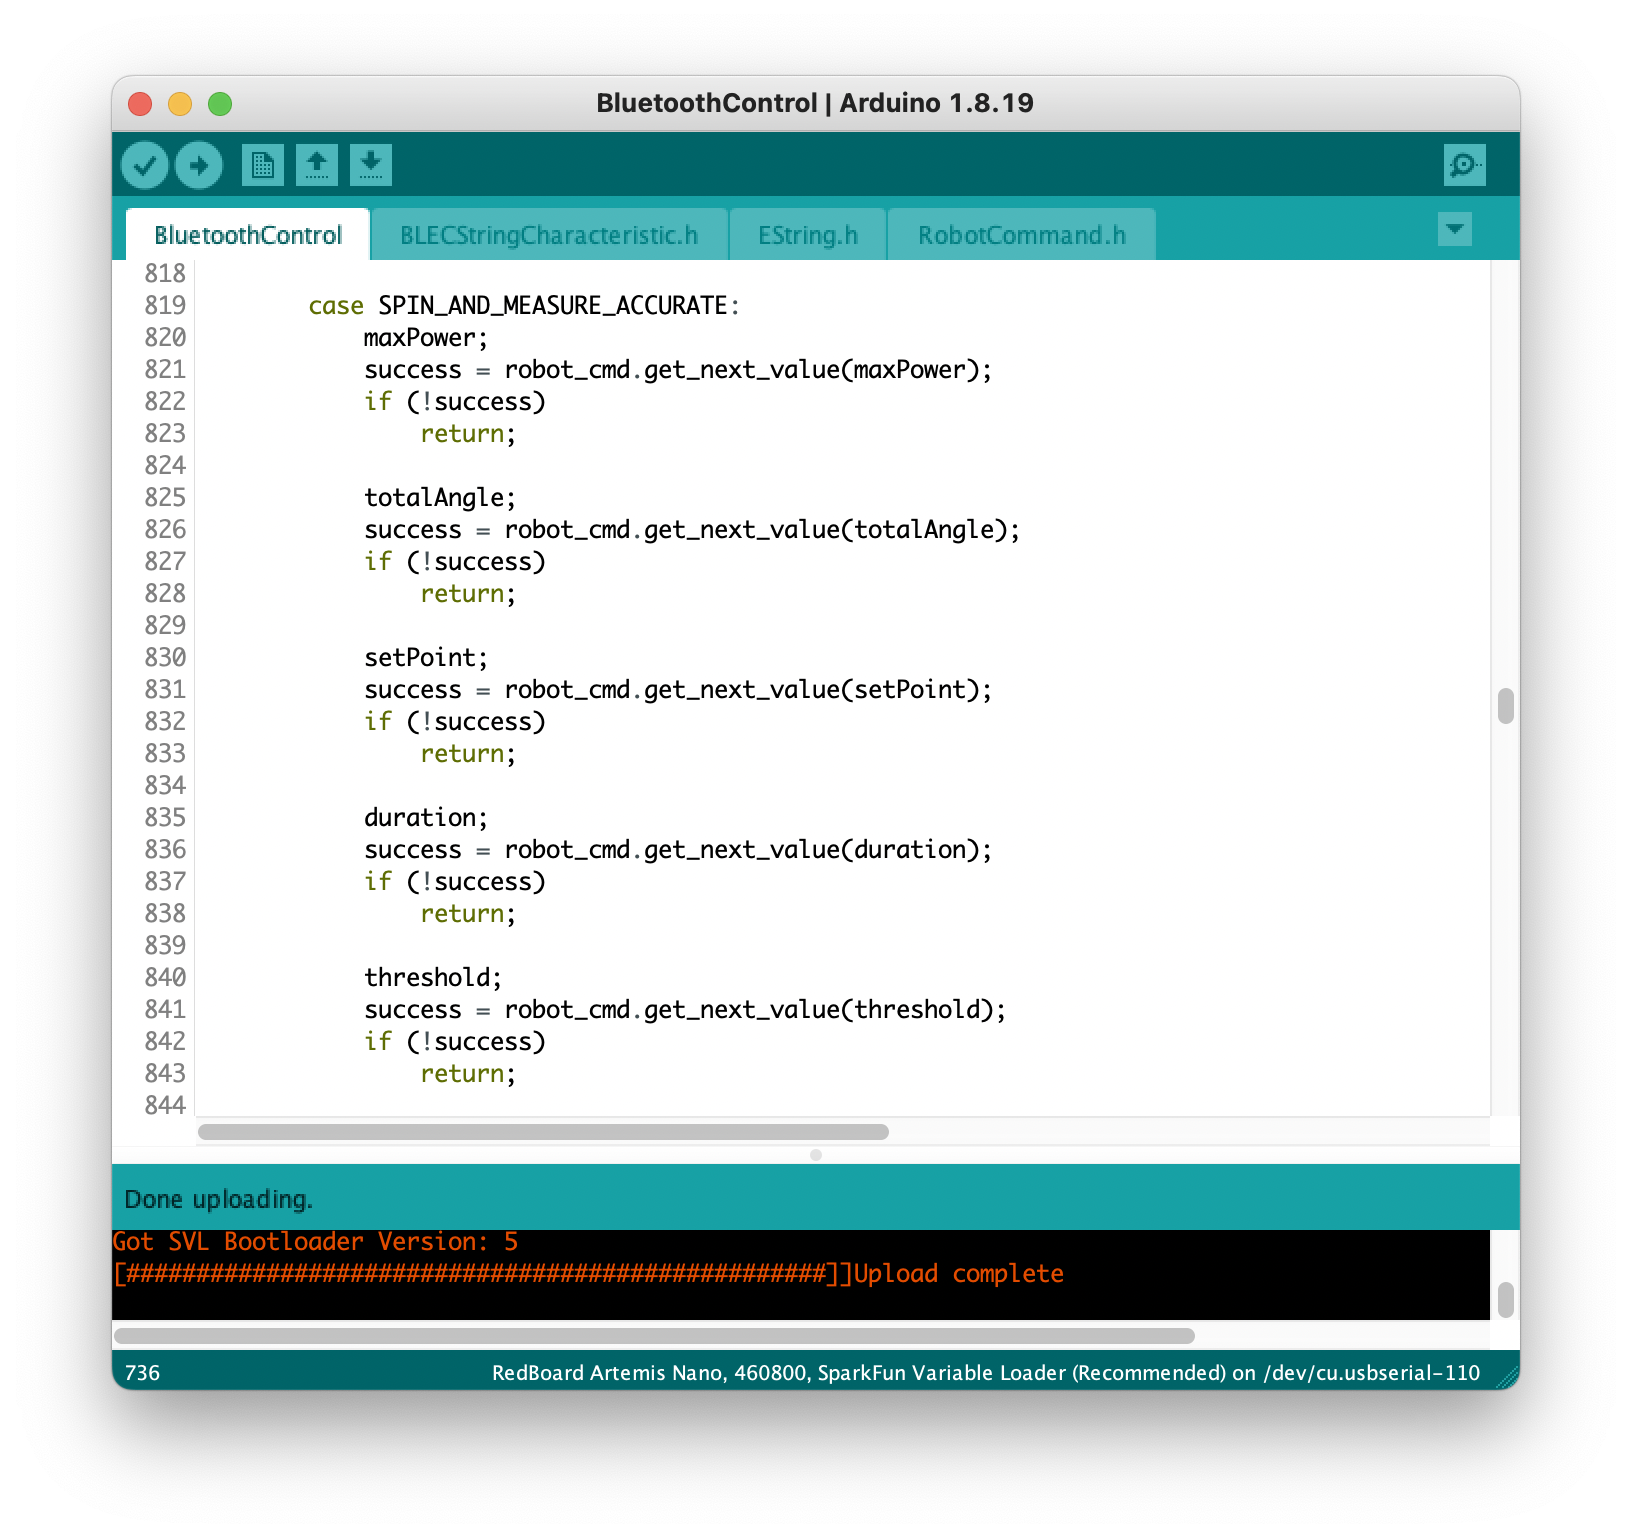Create a new sketch with the New icon

(263, 165)
